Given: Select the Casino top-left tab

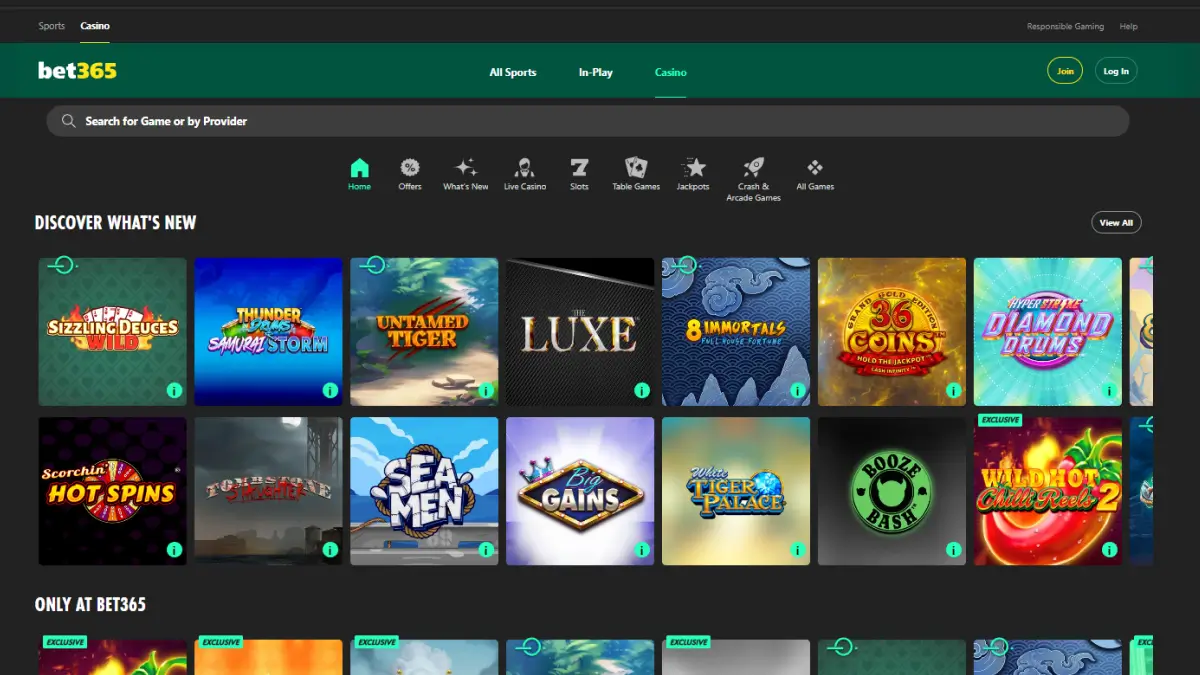Looking at the screenshot, I should coord(95,26).
